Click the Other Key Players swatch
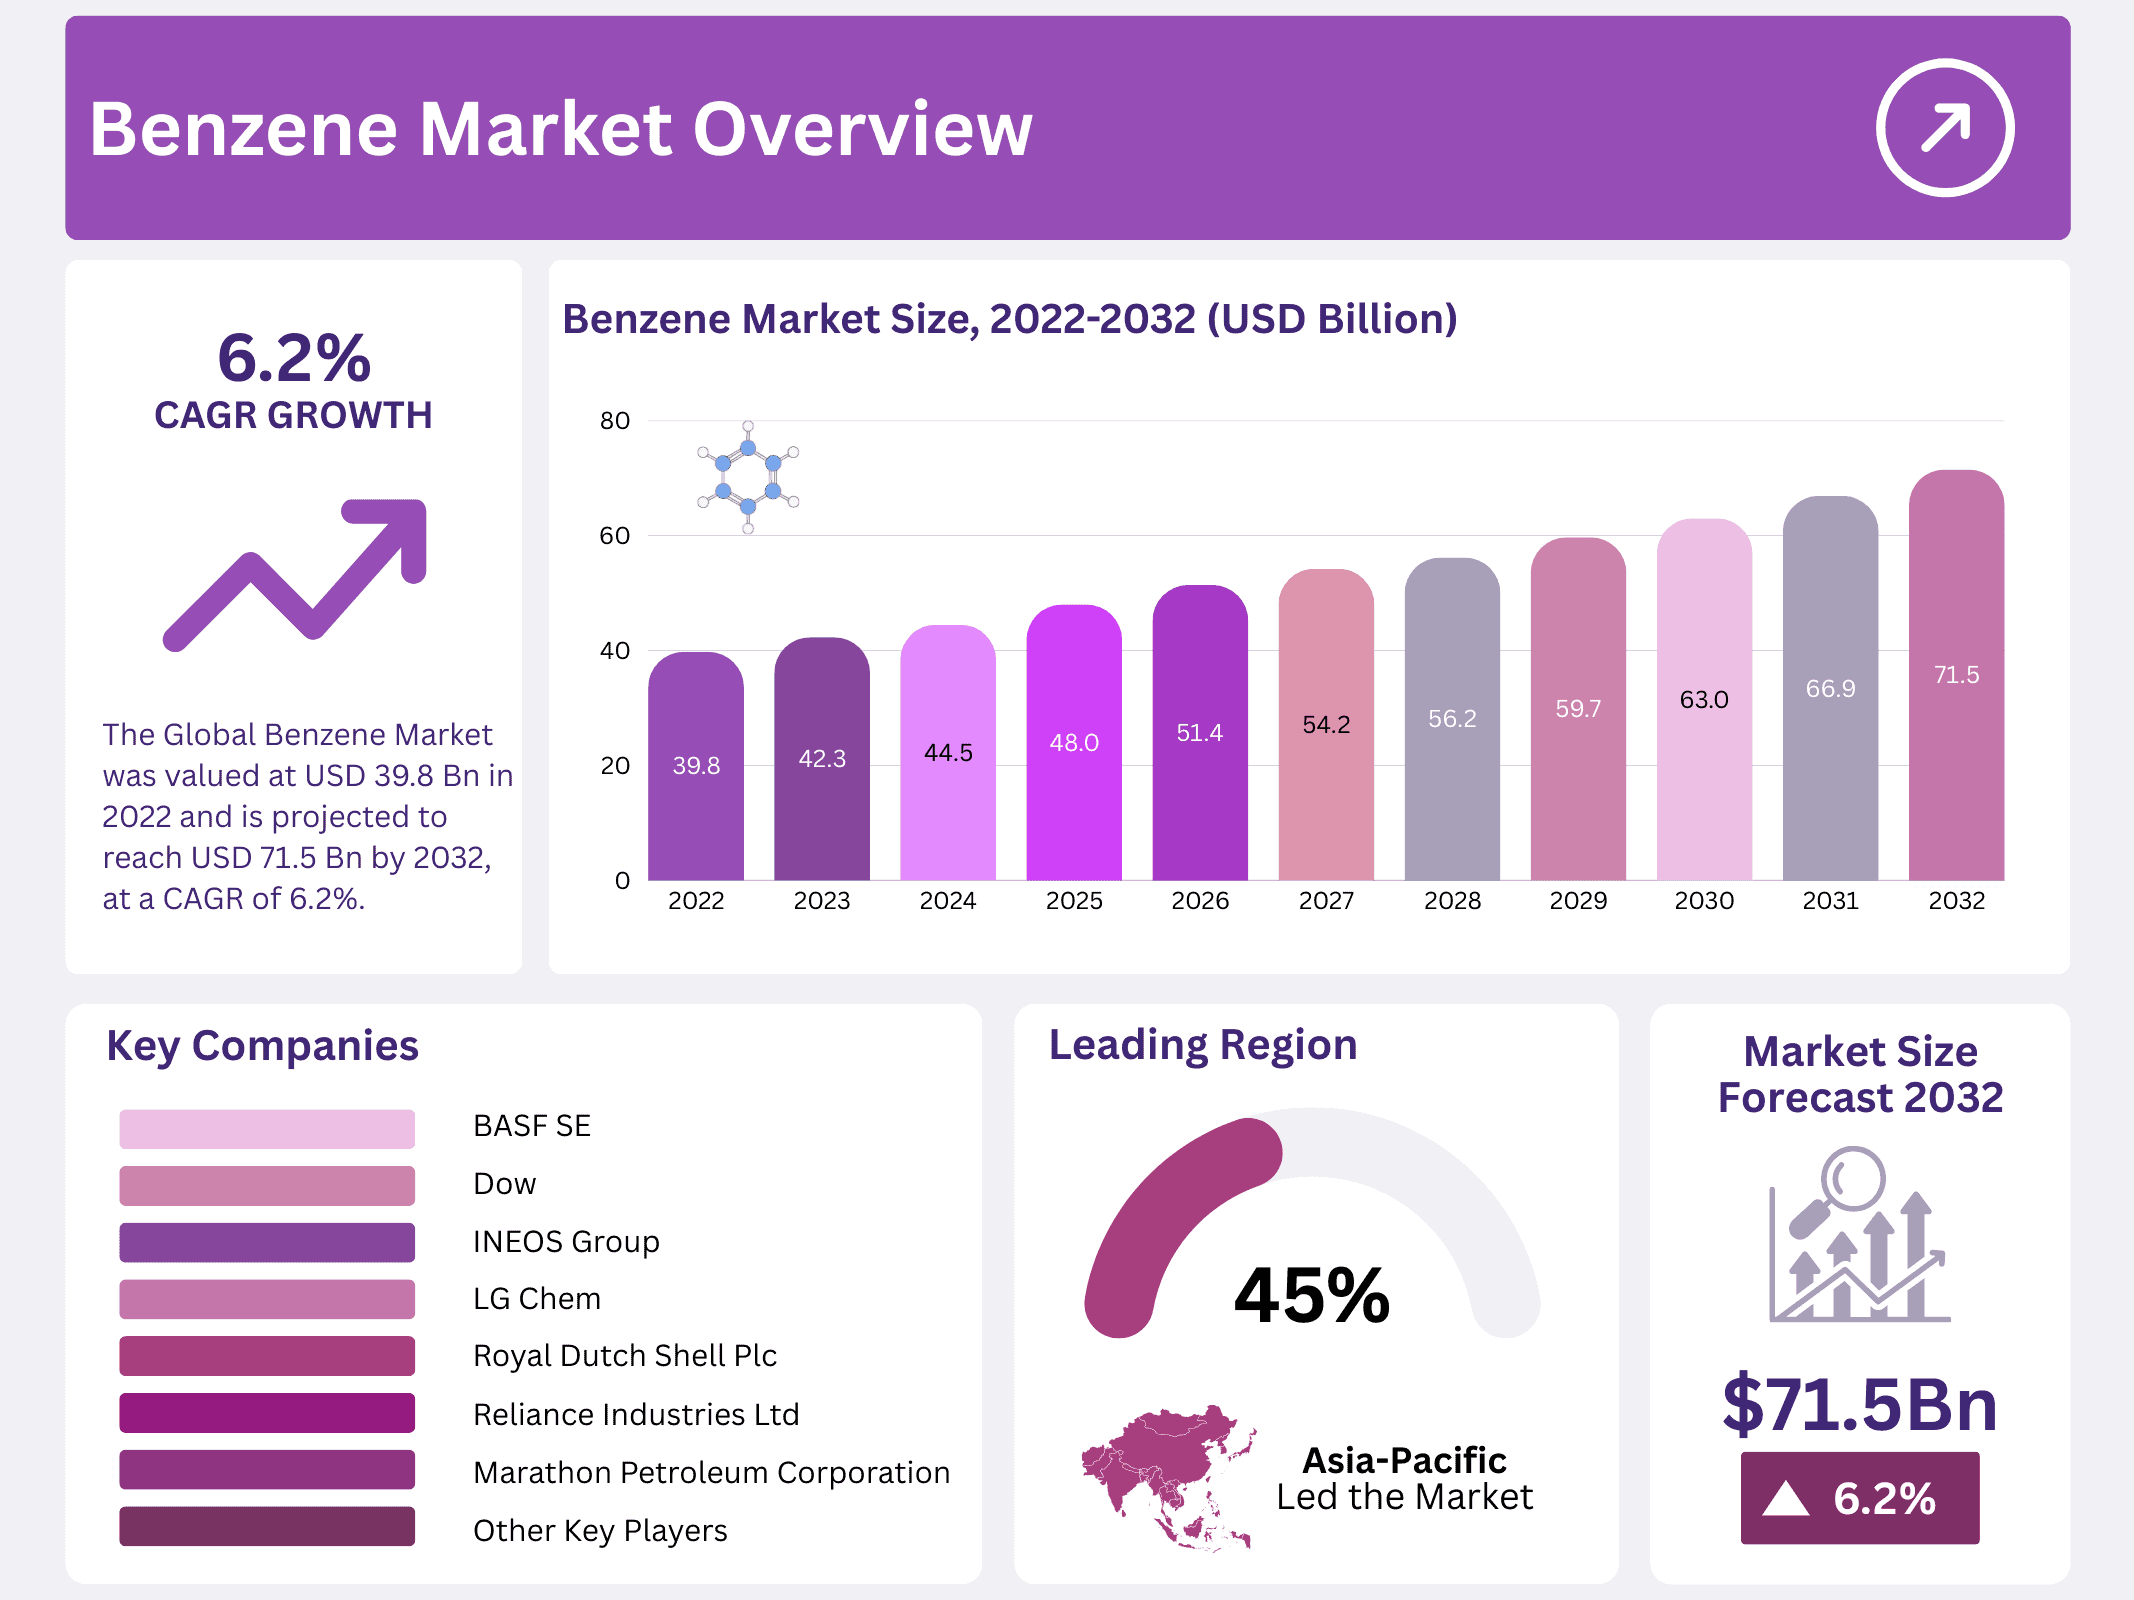 pyautogui.click(x=267, y=1527)
